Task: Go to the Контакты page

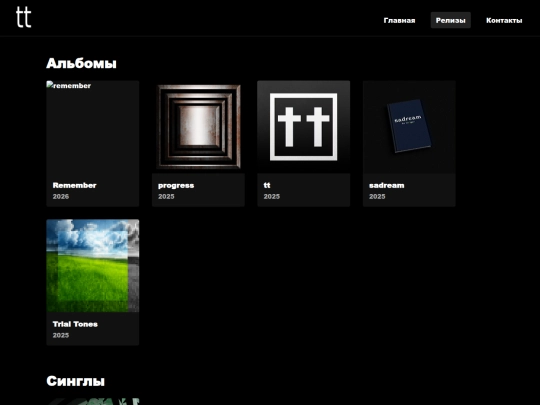Action: pyautogui.click(x=504, y=20)
